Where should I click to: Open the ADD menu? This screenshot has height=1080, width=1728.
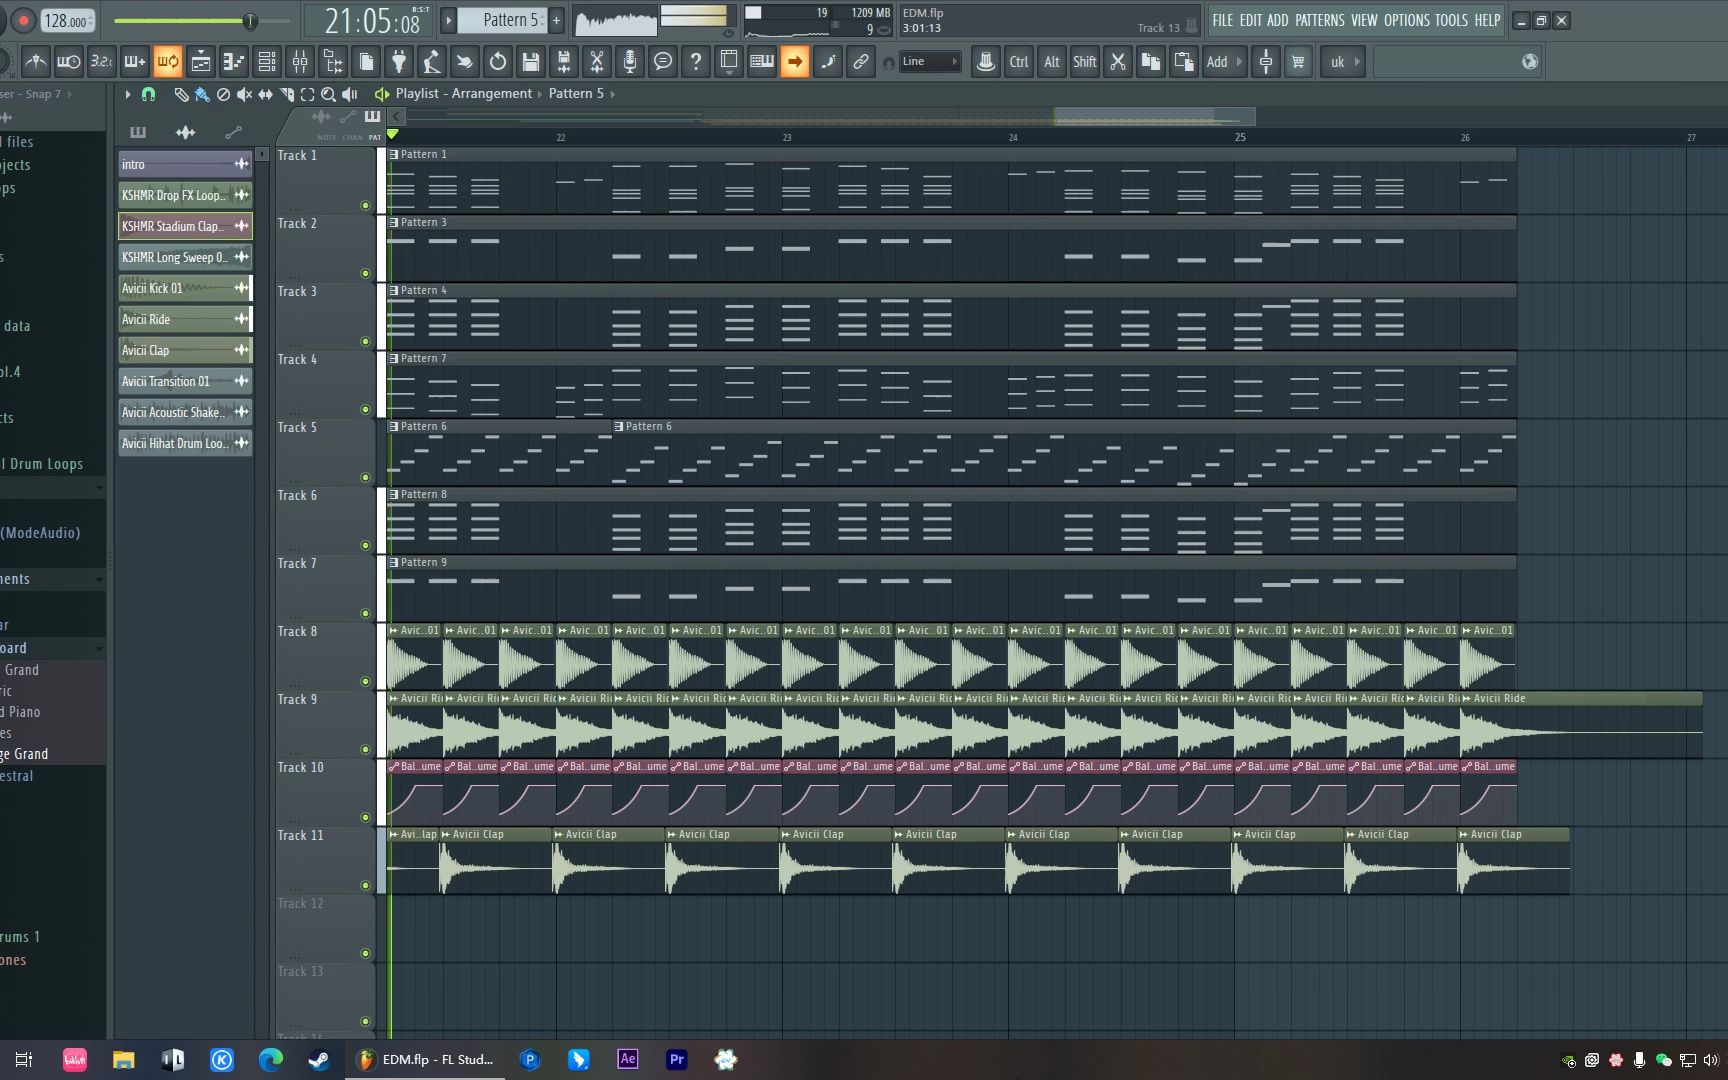(x=1278, y=20)
